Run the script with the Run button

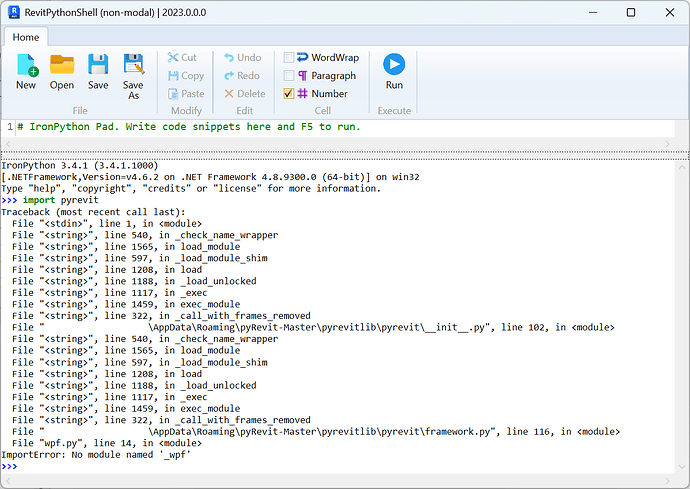[394, 71]
